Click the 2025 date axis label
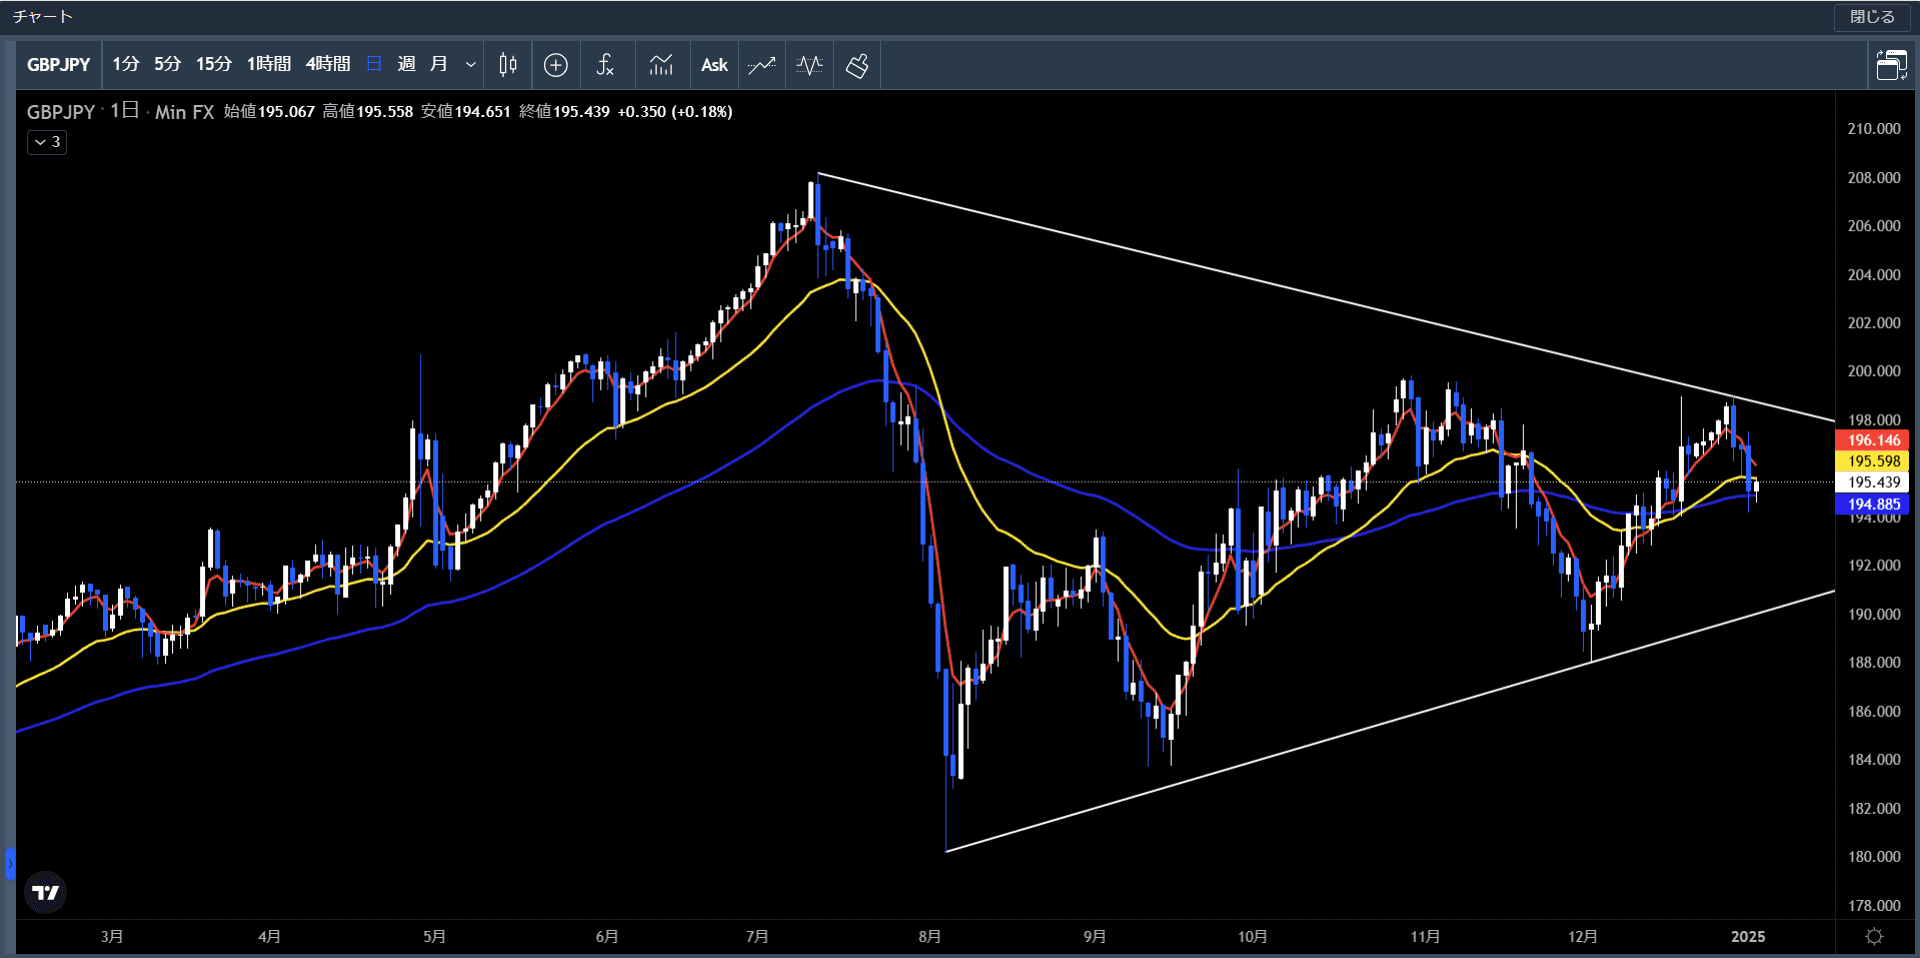 [x=1748, y=937]
